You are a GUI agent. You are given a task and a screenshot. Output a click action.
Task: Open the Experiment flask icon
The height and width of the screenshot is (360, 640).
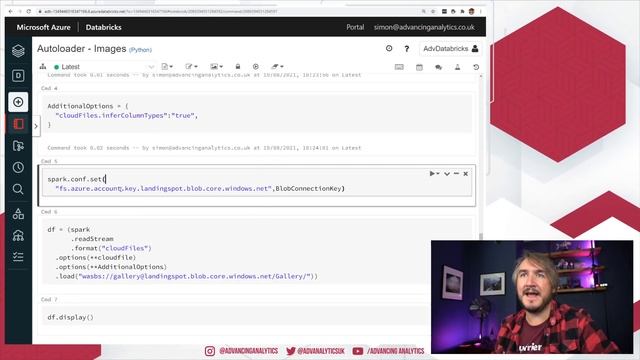[458, 67]
